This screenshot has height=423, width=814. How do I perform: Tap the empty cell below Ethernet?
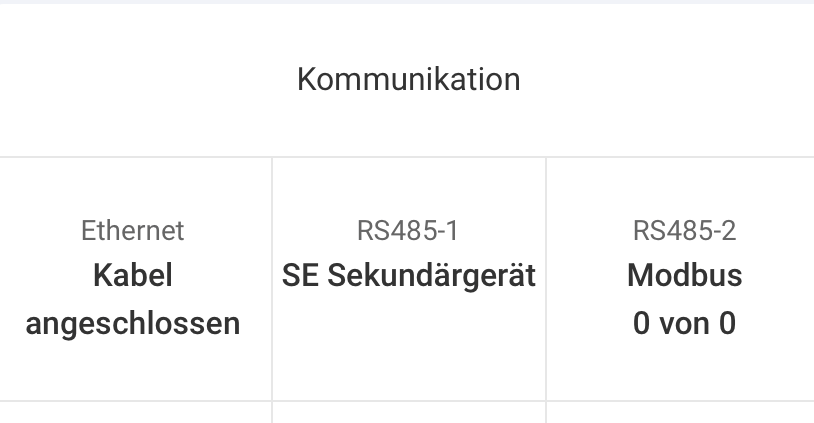click(133, 412)
